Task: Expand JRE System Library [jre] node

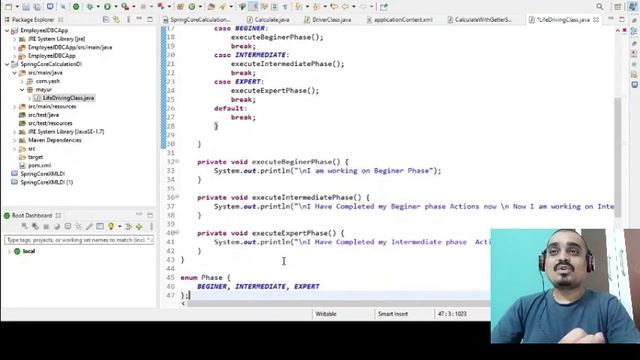Action: [15, 39]
